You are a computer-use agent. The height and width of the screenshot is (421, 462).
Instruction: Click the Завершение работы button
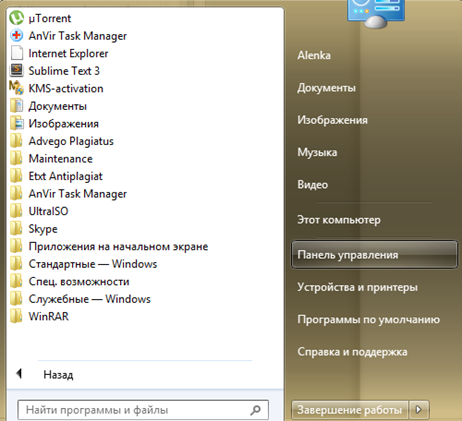point(350,409)
